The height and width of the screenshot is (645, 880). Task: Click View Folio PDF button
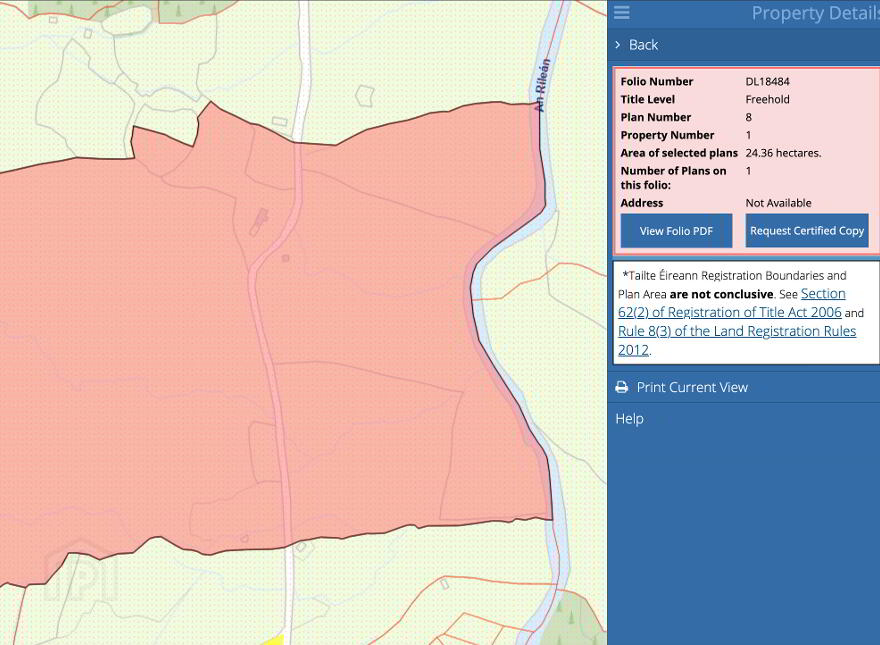676,231
